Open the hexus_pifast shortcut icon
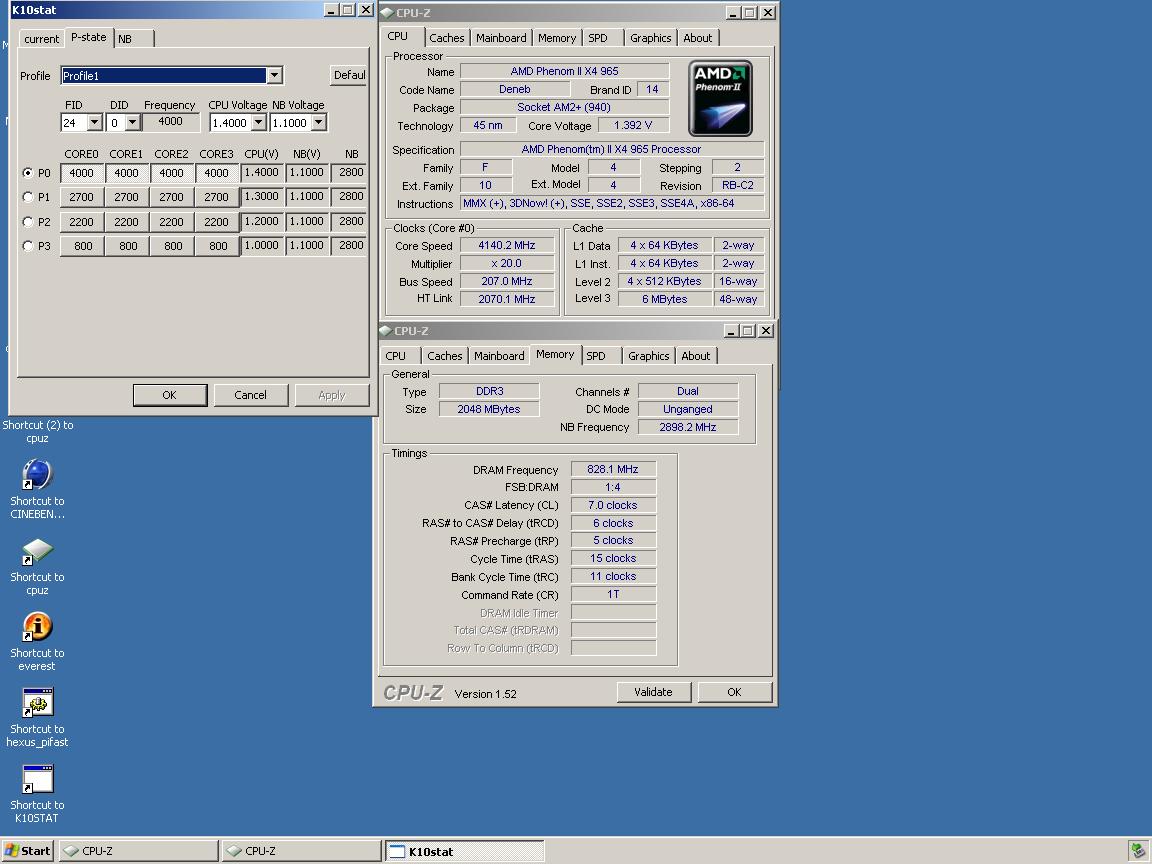 click(37, 703)
